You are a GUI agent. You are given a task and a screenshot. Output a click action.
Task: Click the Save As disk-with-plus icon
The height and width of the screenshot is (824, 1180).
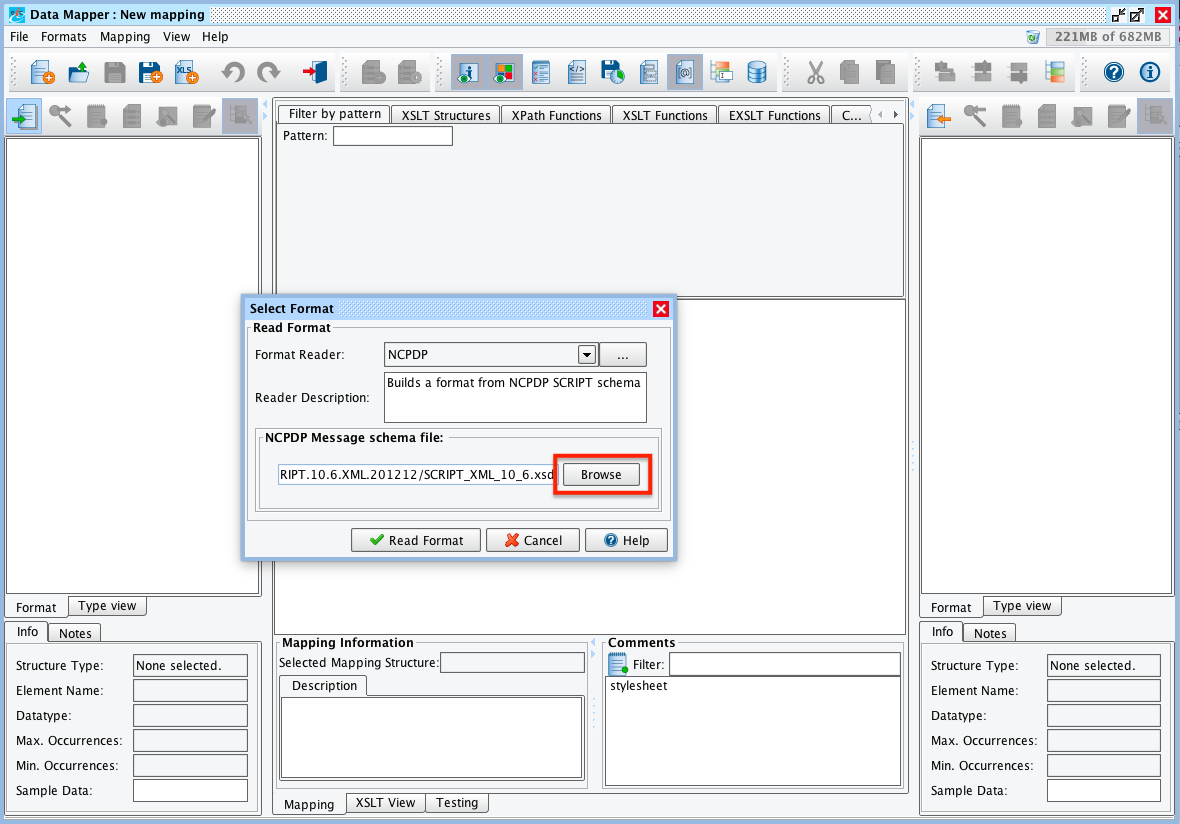(151, 72)
